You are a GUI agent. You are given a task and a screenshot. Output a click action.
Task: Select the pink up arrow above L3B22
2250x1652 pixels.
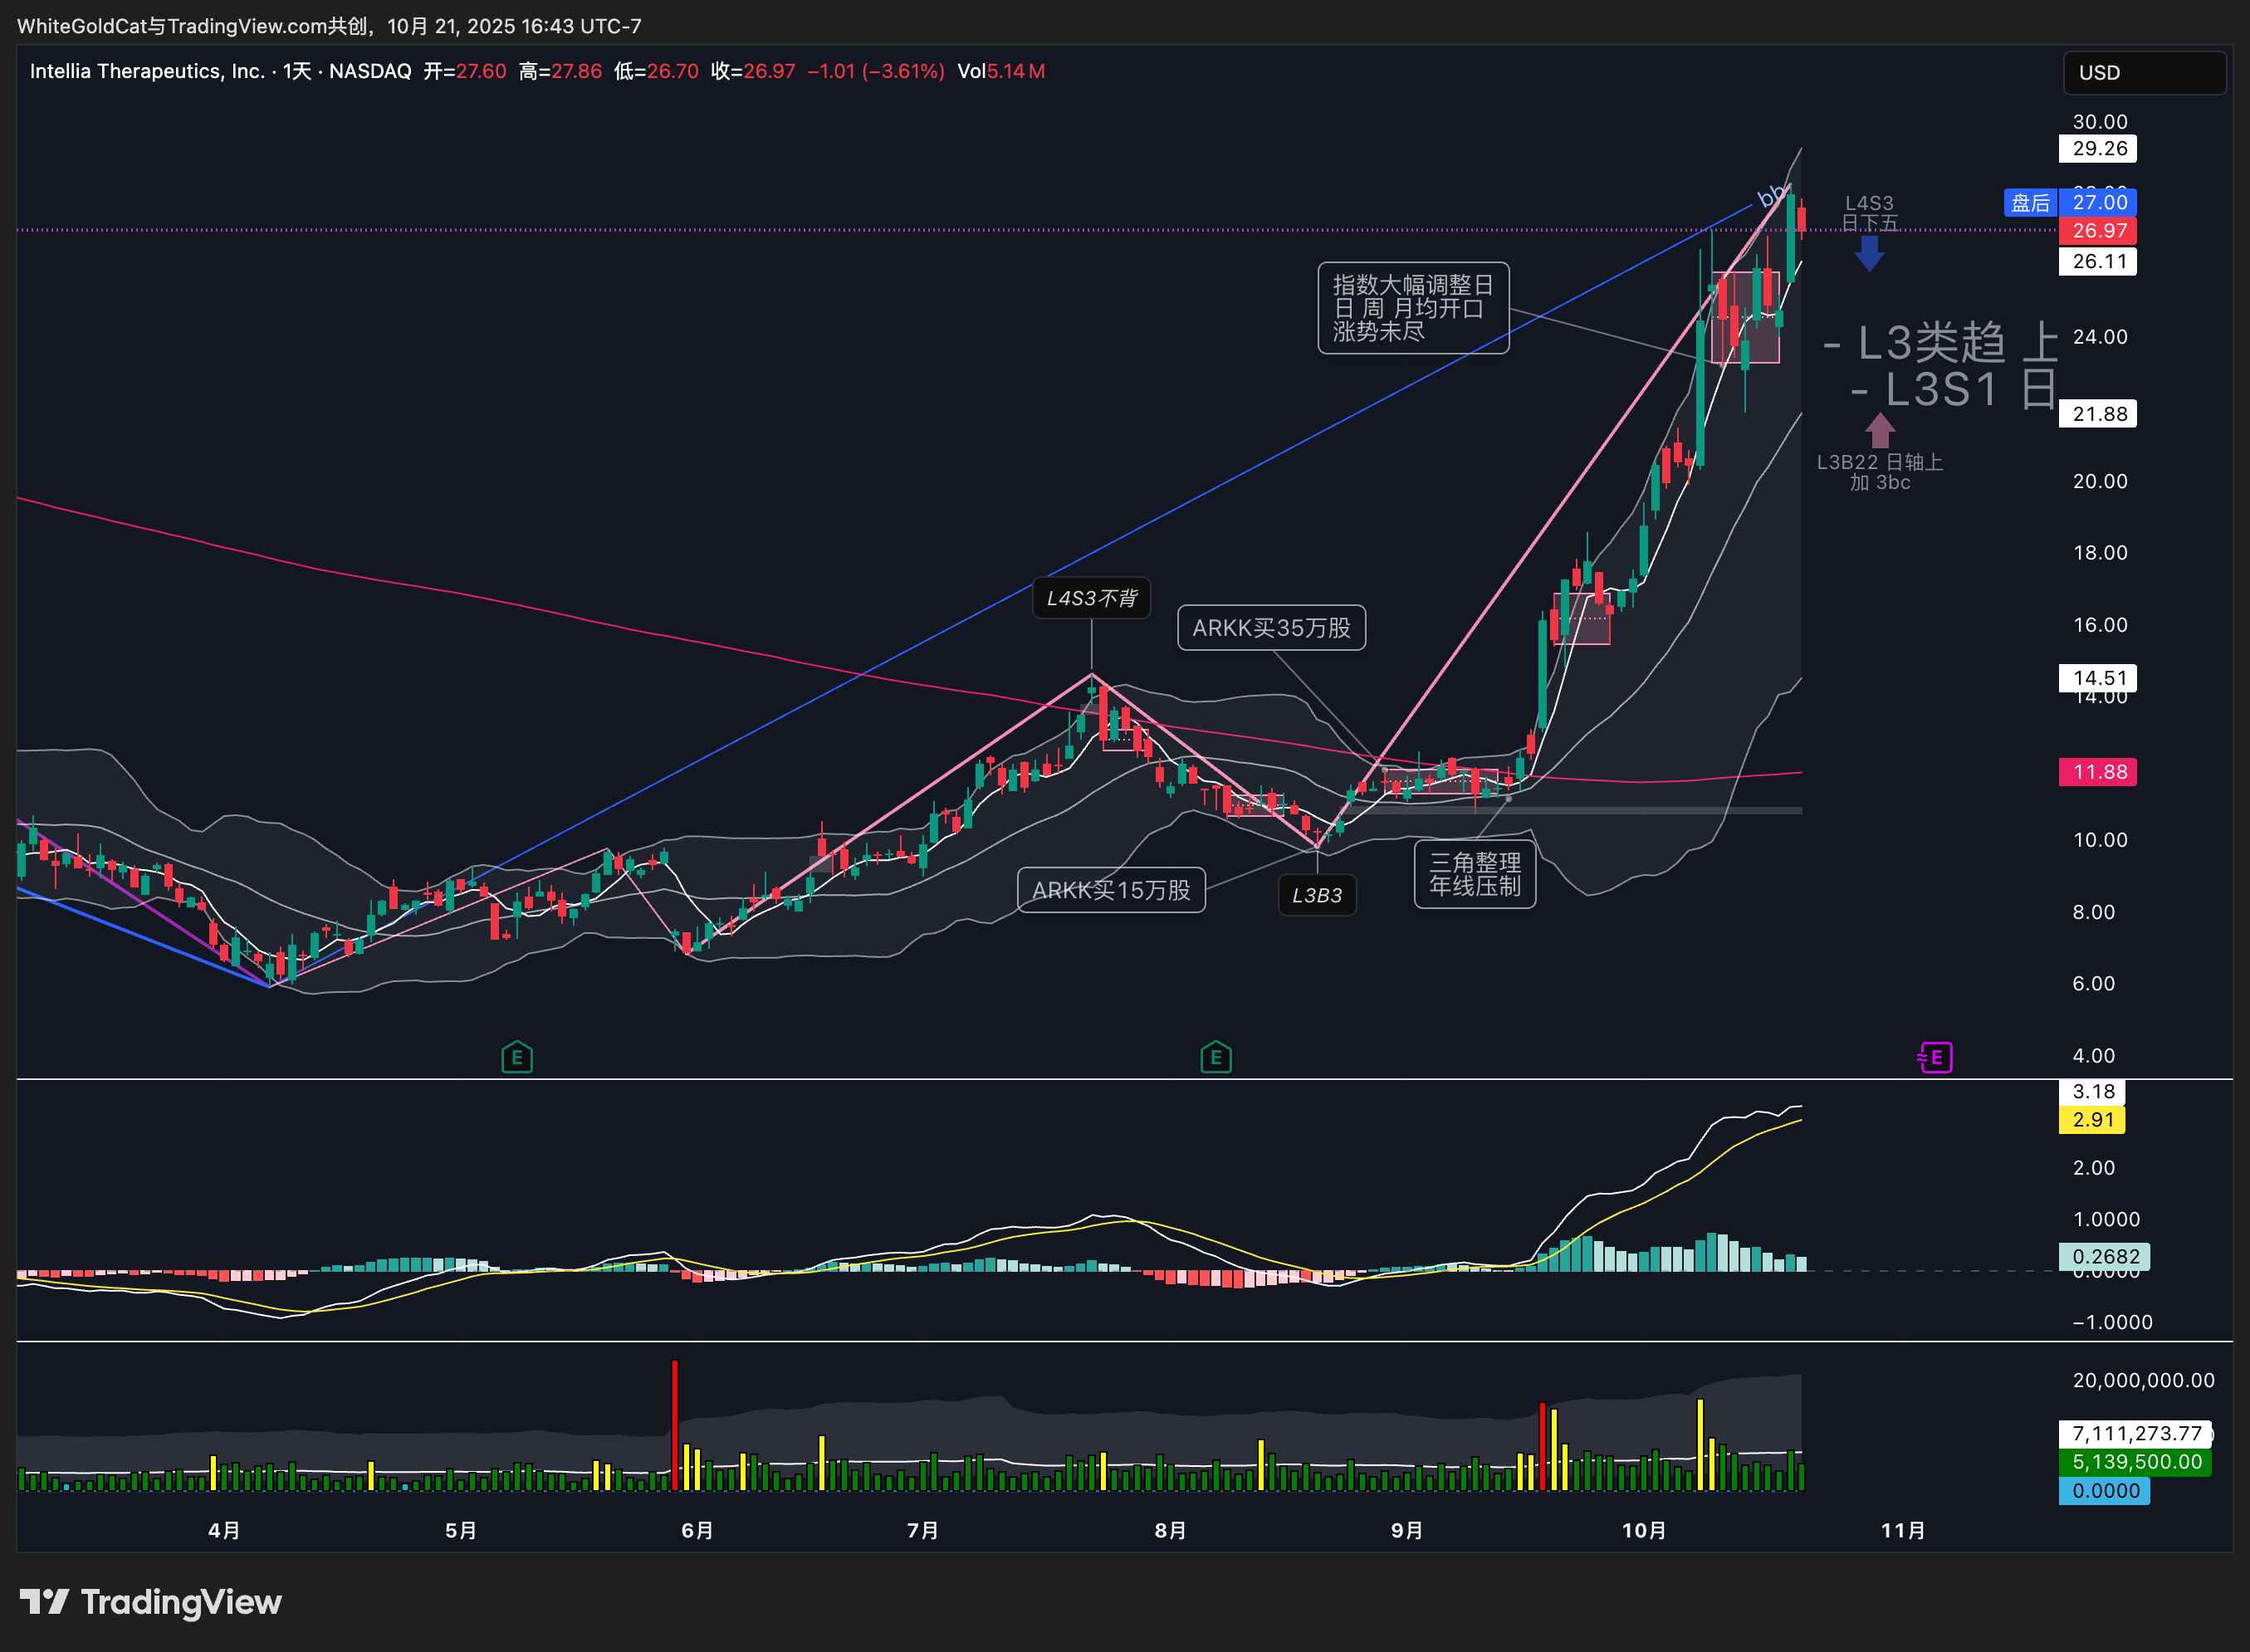tap(1880, 430)
